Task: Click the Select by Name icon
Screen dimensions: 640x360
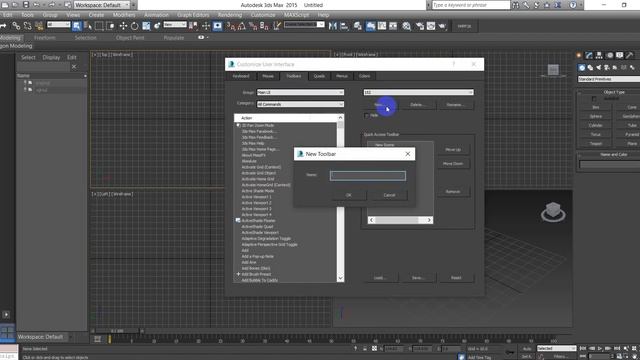Action: (88, 26)
